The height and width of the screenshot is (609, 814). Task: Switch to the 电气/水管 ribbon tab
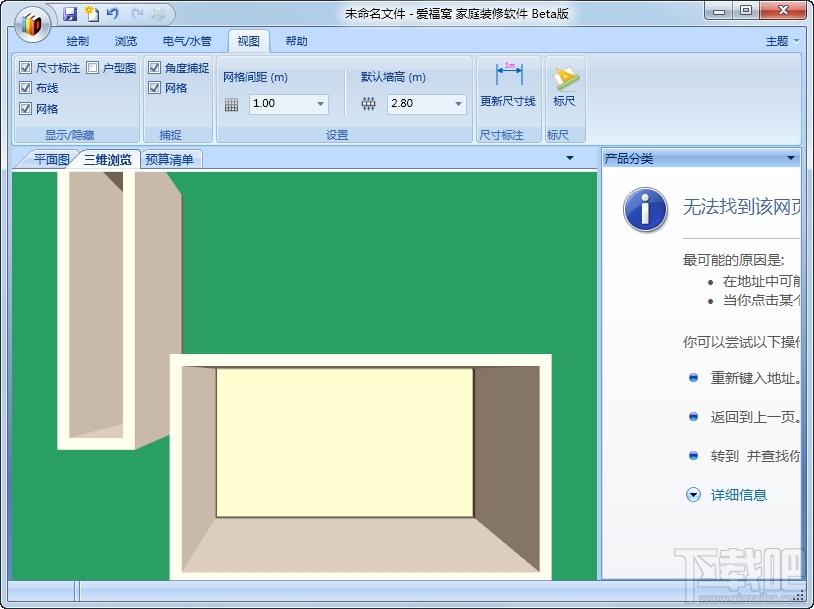187,41
